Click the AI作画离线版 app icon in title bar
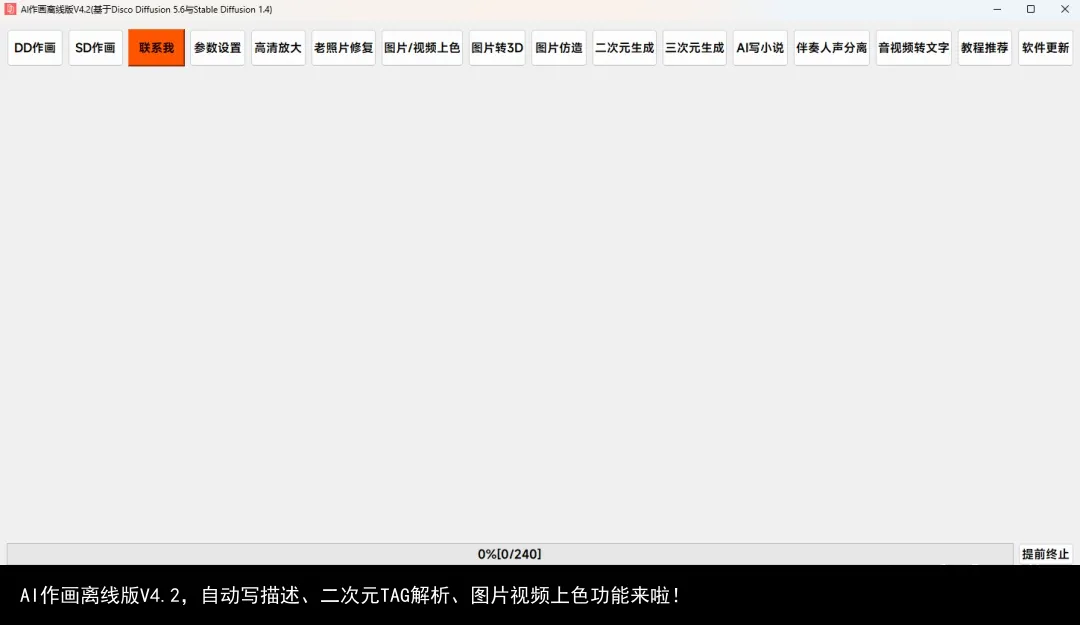1080x625 pixels. [x=10, y=10]
